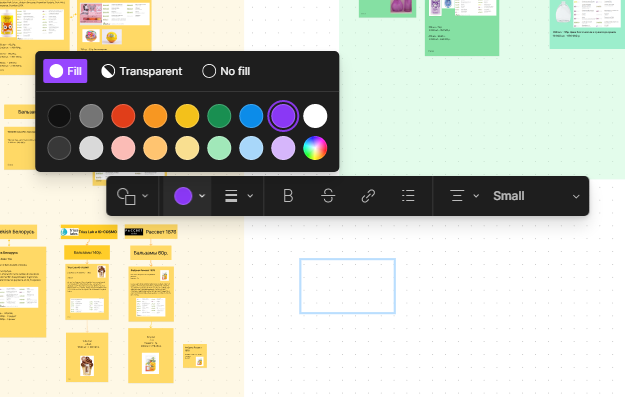Choose the light blue pastel swatch
The width and height of the screenshot is (625, 397).
[251, 148]
